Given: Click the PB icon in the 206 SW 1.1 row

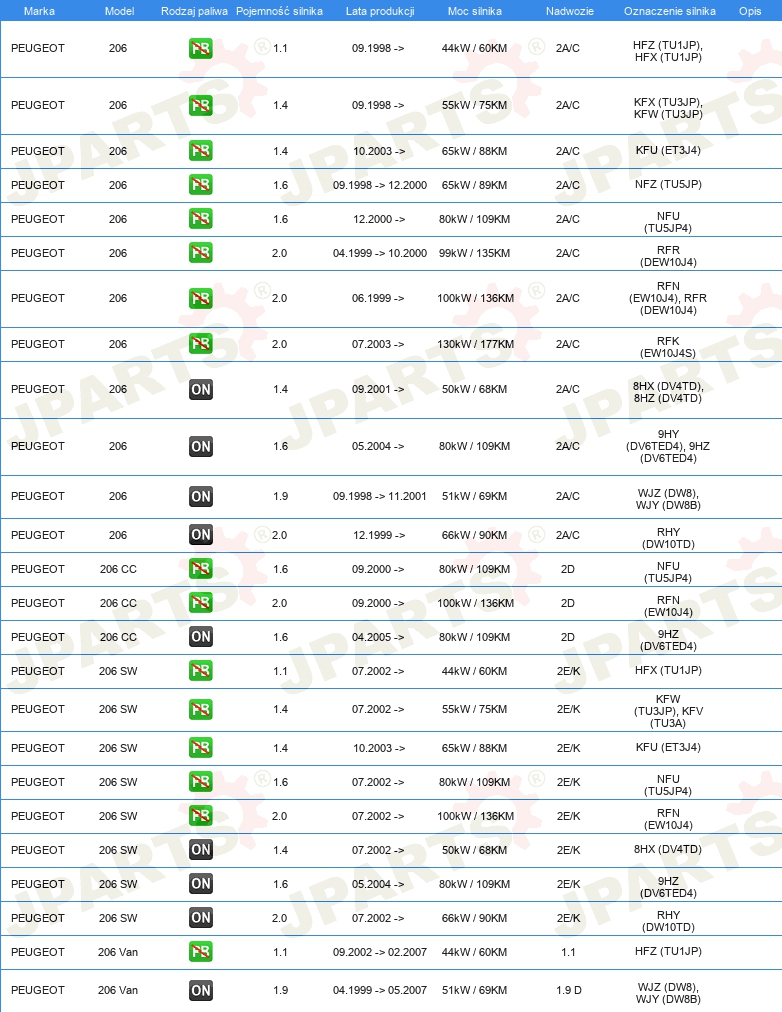Looking at the screenshot, I should tap(201, 671).
